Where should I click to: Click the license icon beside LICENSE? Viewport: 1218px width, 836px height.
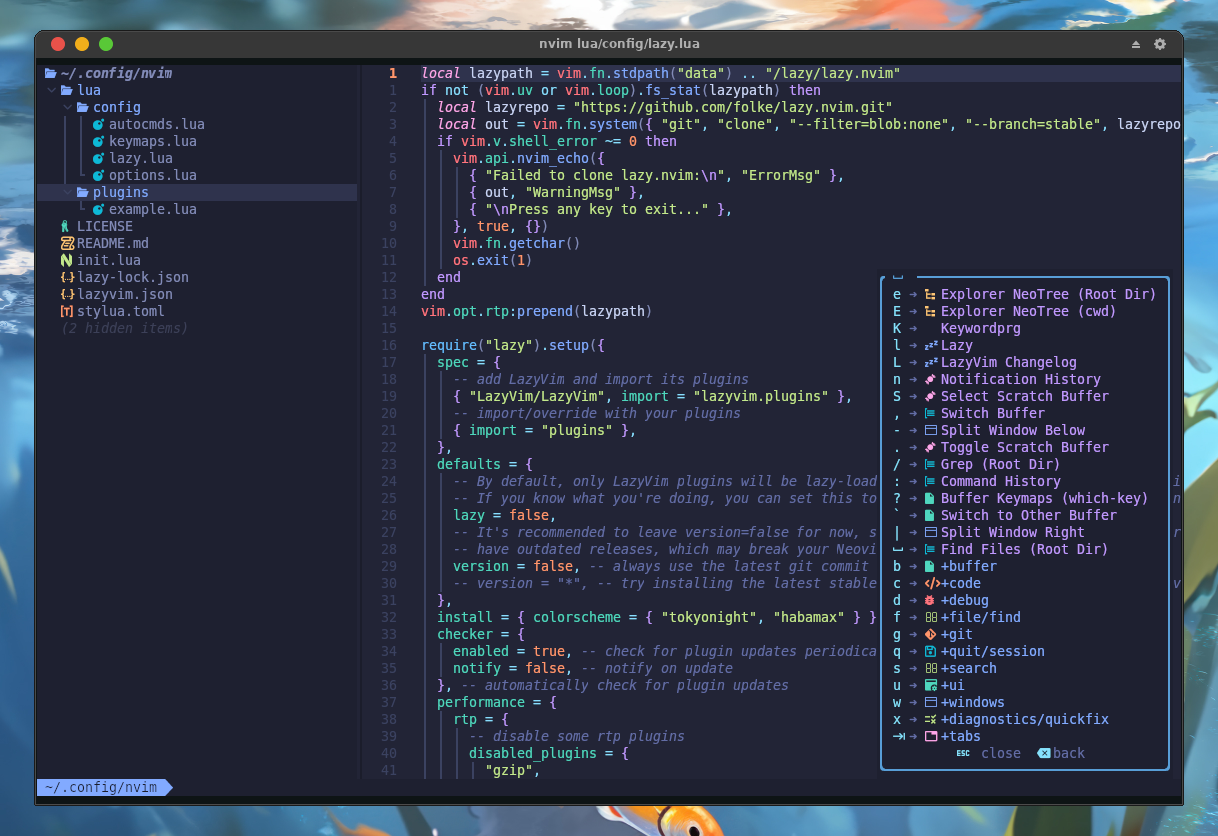66,227
